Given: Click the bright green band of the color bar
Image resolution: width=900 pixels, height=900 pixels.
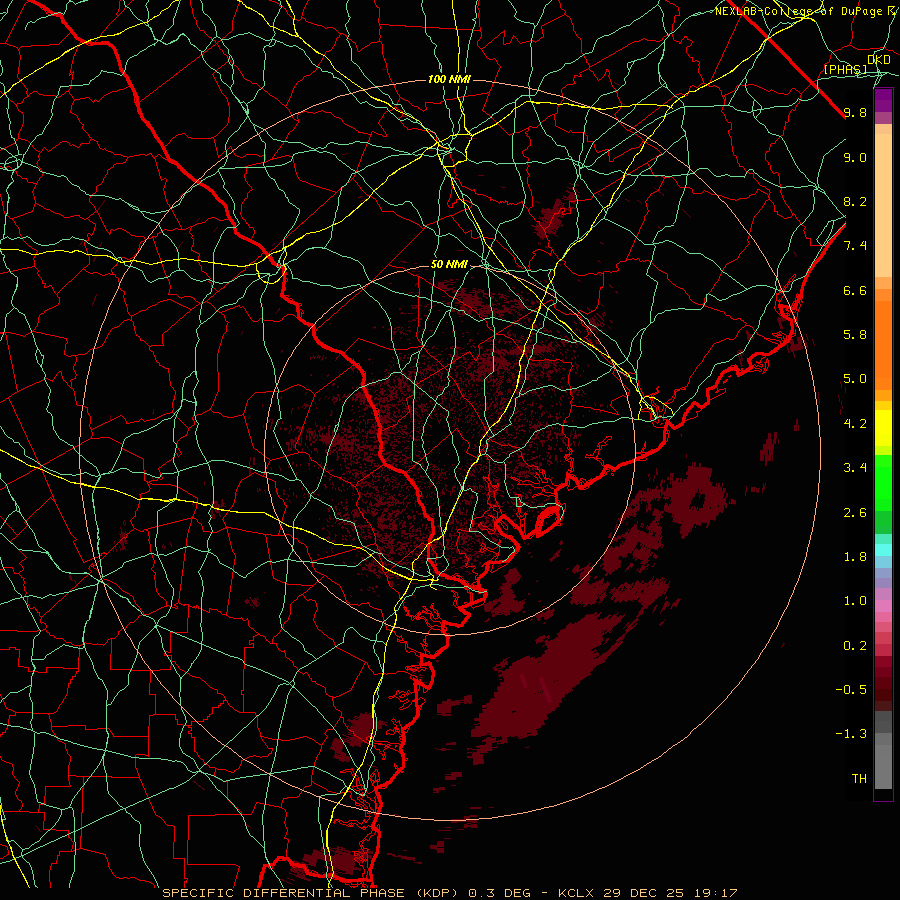Looking at the screenshot, I should tap(883, 483).
